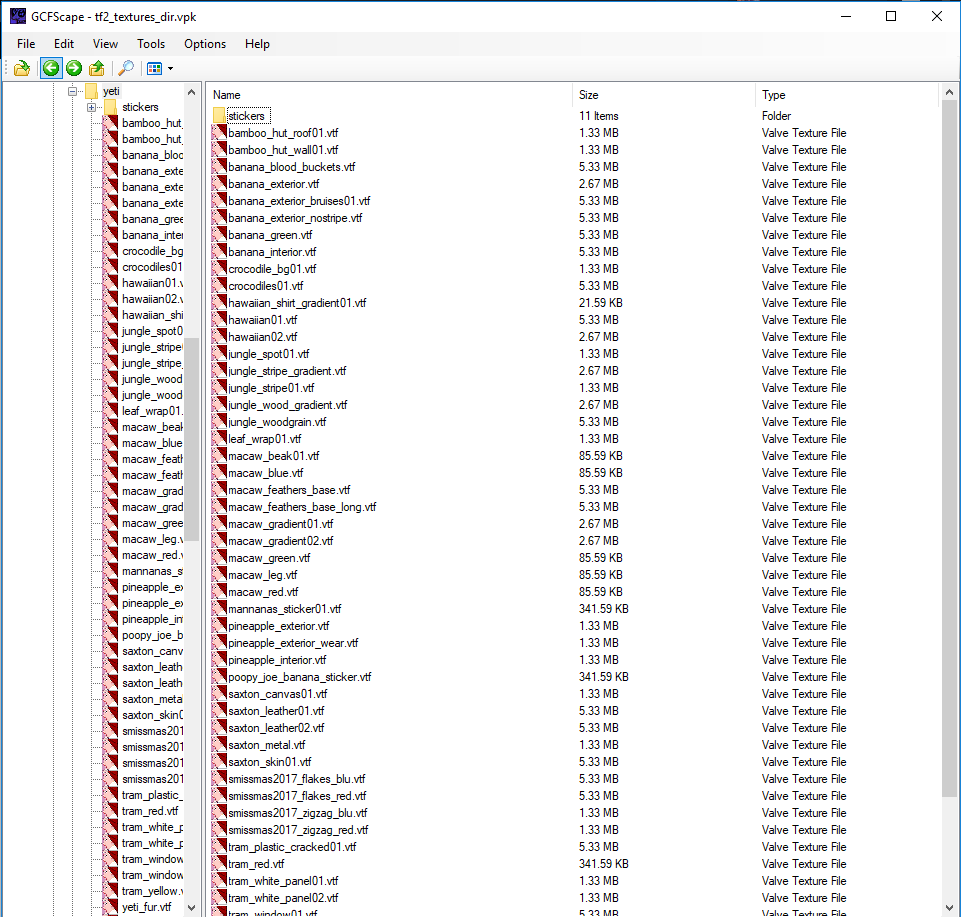This screenshot has width=961, height=917.
Task: Click the 11 Items size cell
Action: pyautogui.click(x=599, y=116)
